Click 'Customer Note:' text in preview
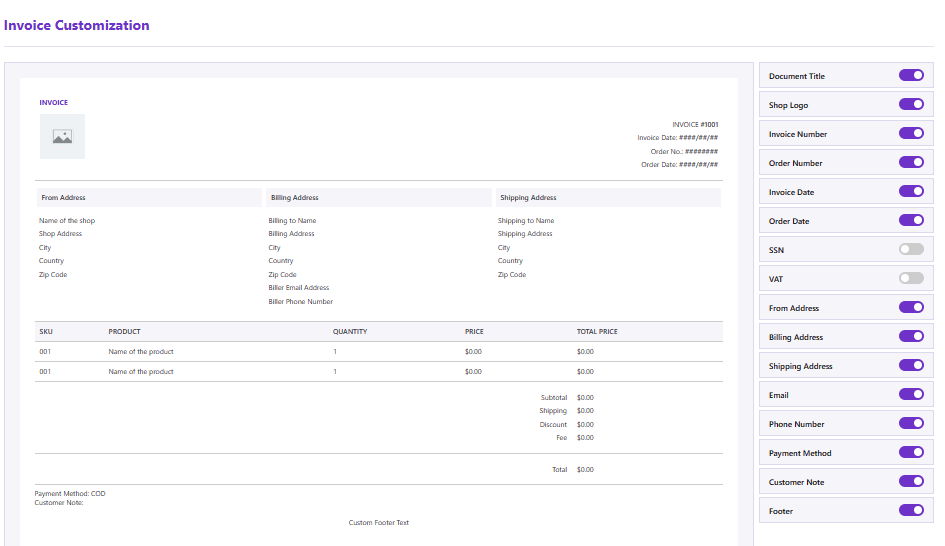 [59, 503]
